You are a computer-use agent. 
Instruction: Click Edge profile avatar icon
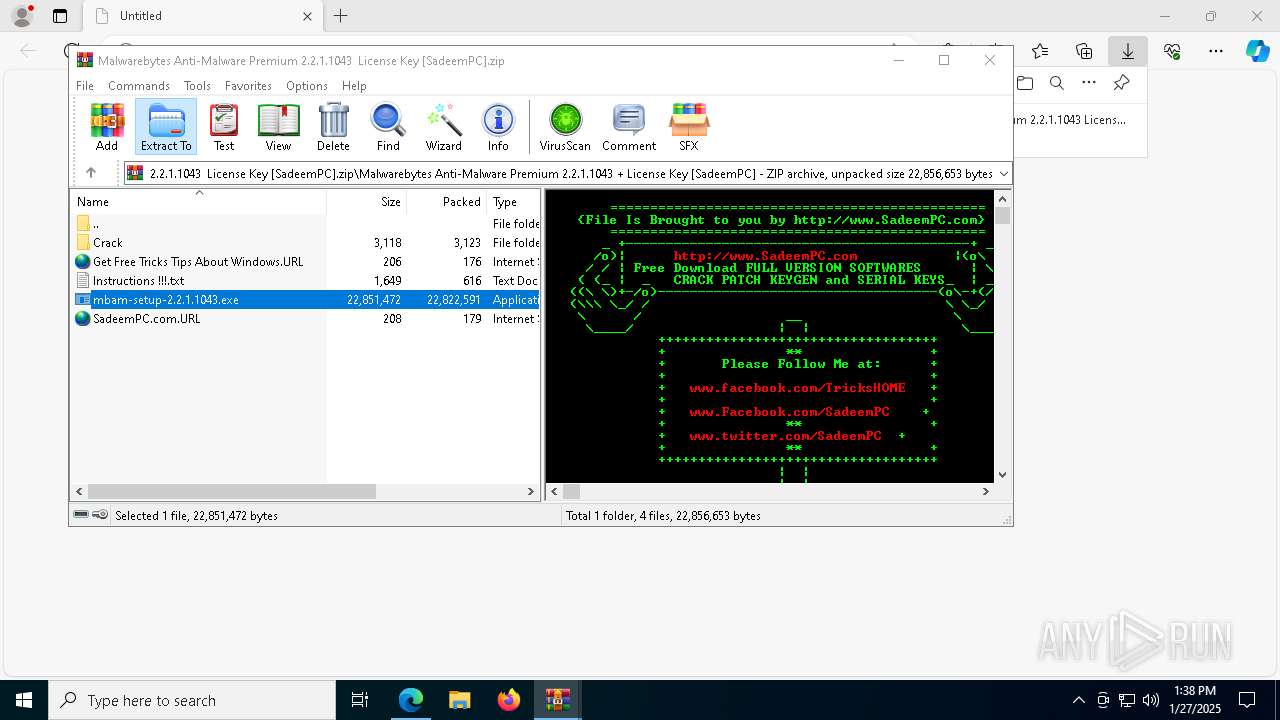pos(22,16)
